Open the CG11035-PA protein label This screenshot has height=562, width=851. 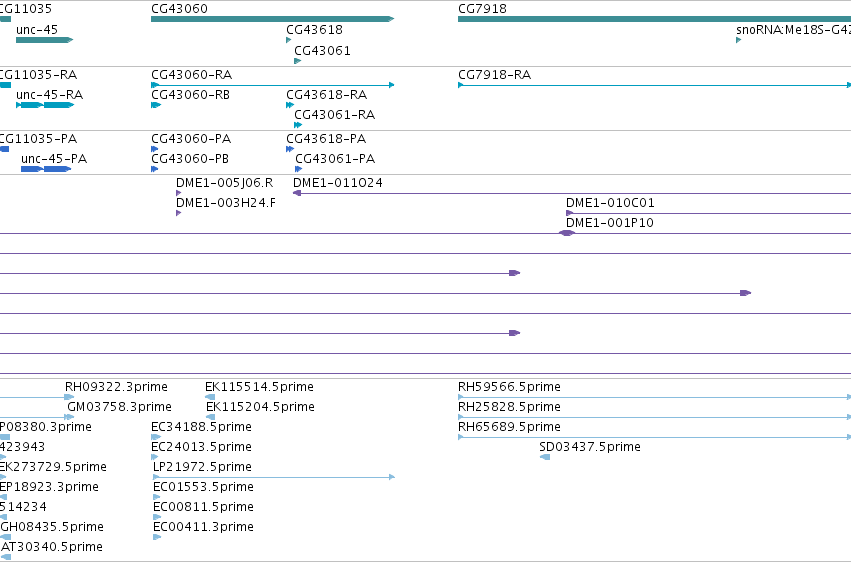(x=37, y=139)
